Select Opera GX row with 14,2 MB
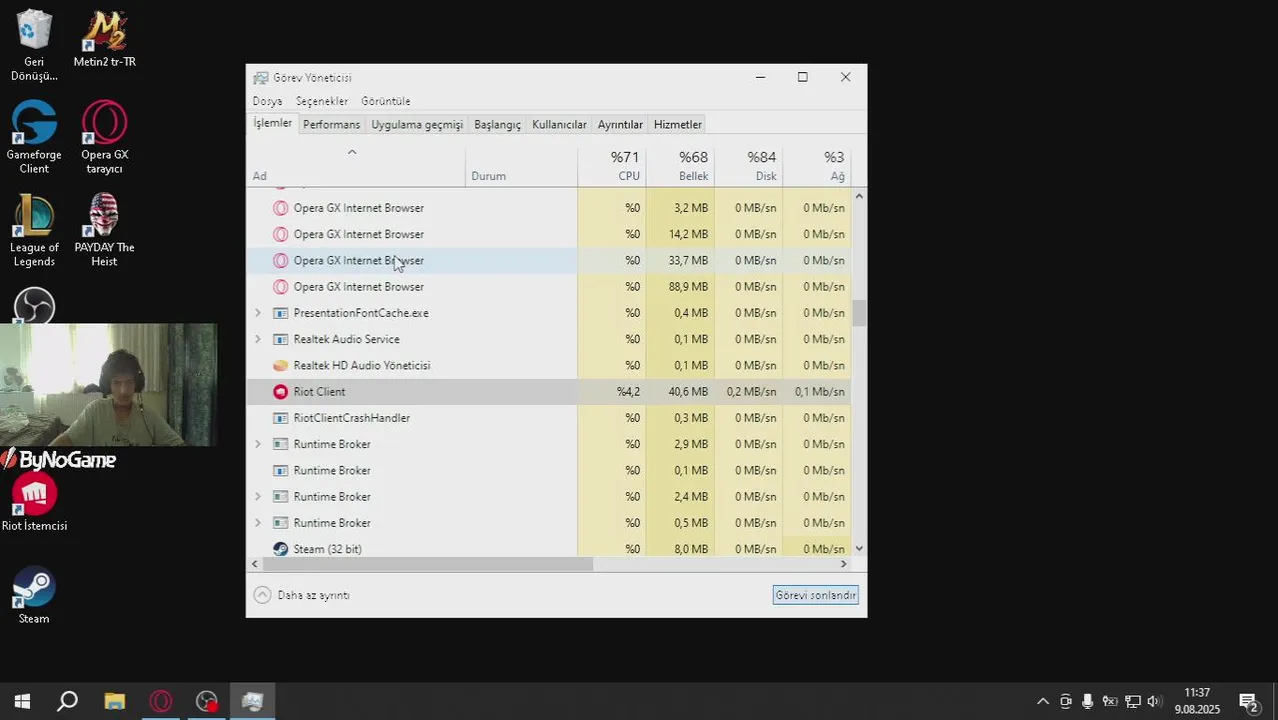This screenshot has width=1278, height=720. pyautogui.click(x=549, y=234)
